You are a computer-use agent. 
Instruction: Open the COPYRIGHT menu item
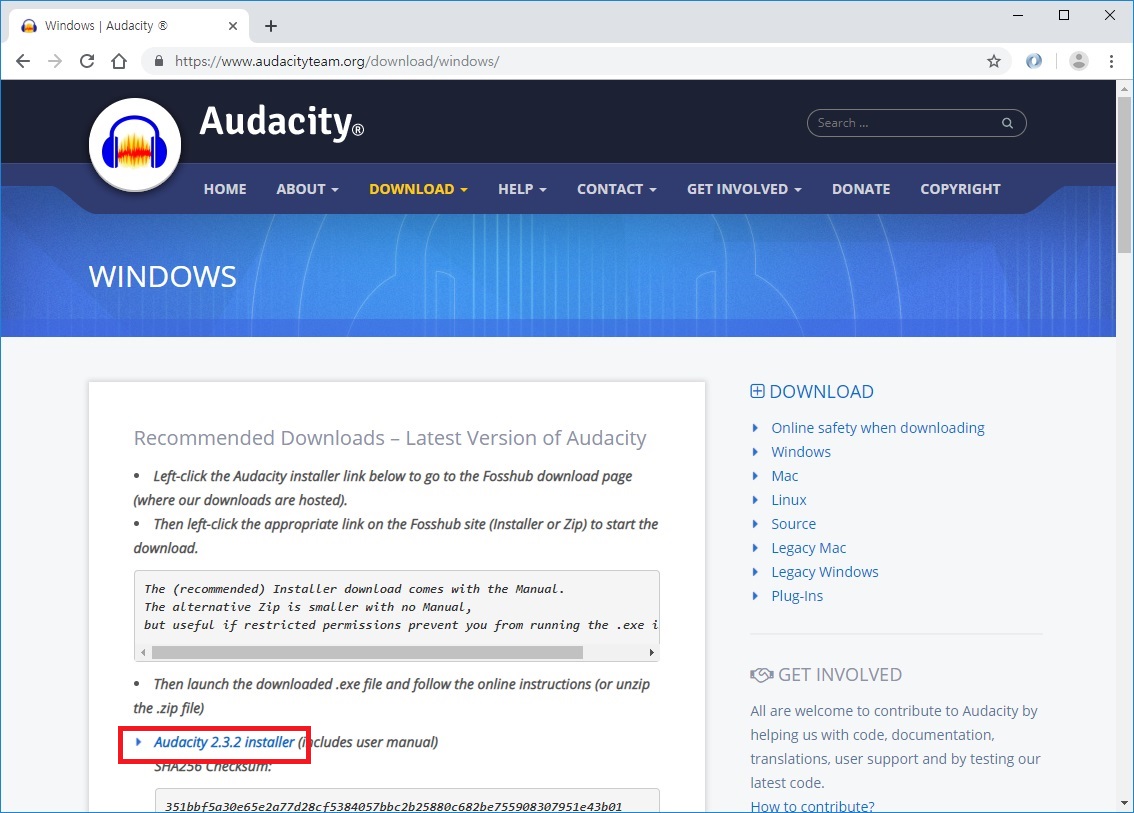click(x=960, y=189)
